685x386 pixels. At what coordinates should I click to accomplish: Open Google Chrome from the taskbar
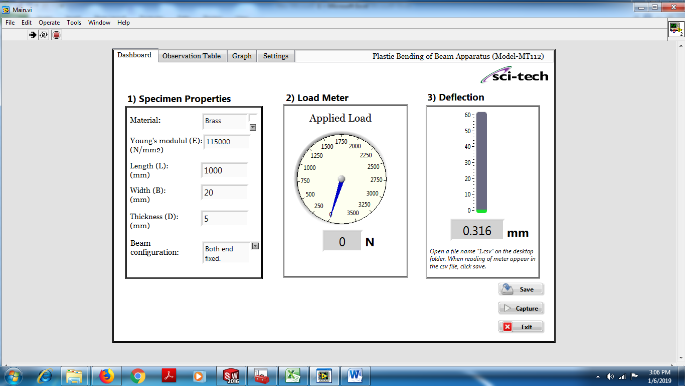pyautogui.click(x=138, y=376)
